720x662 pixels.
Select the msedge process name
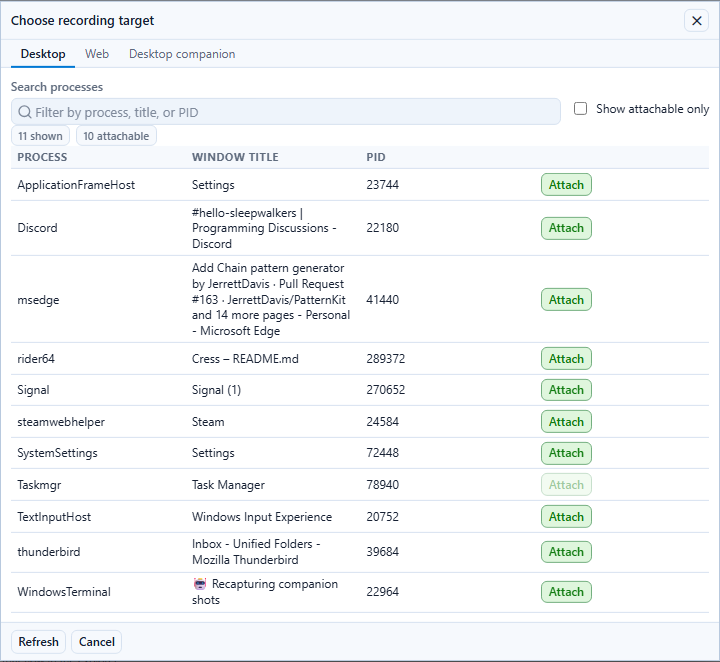[x=38, y=300]
